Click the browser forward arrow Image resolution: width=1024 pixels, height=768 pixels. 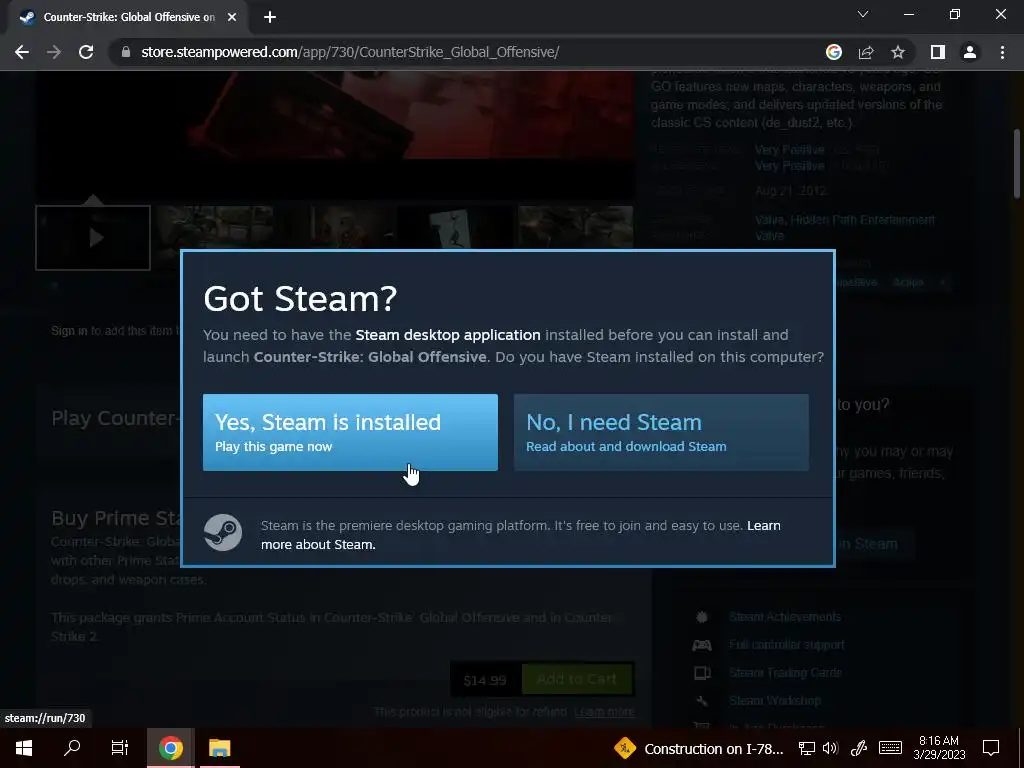[54, 52]
